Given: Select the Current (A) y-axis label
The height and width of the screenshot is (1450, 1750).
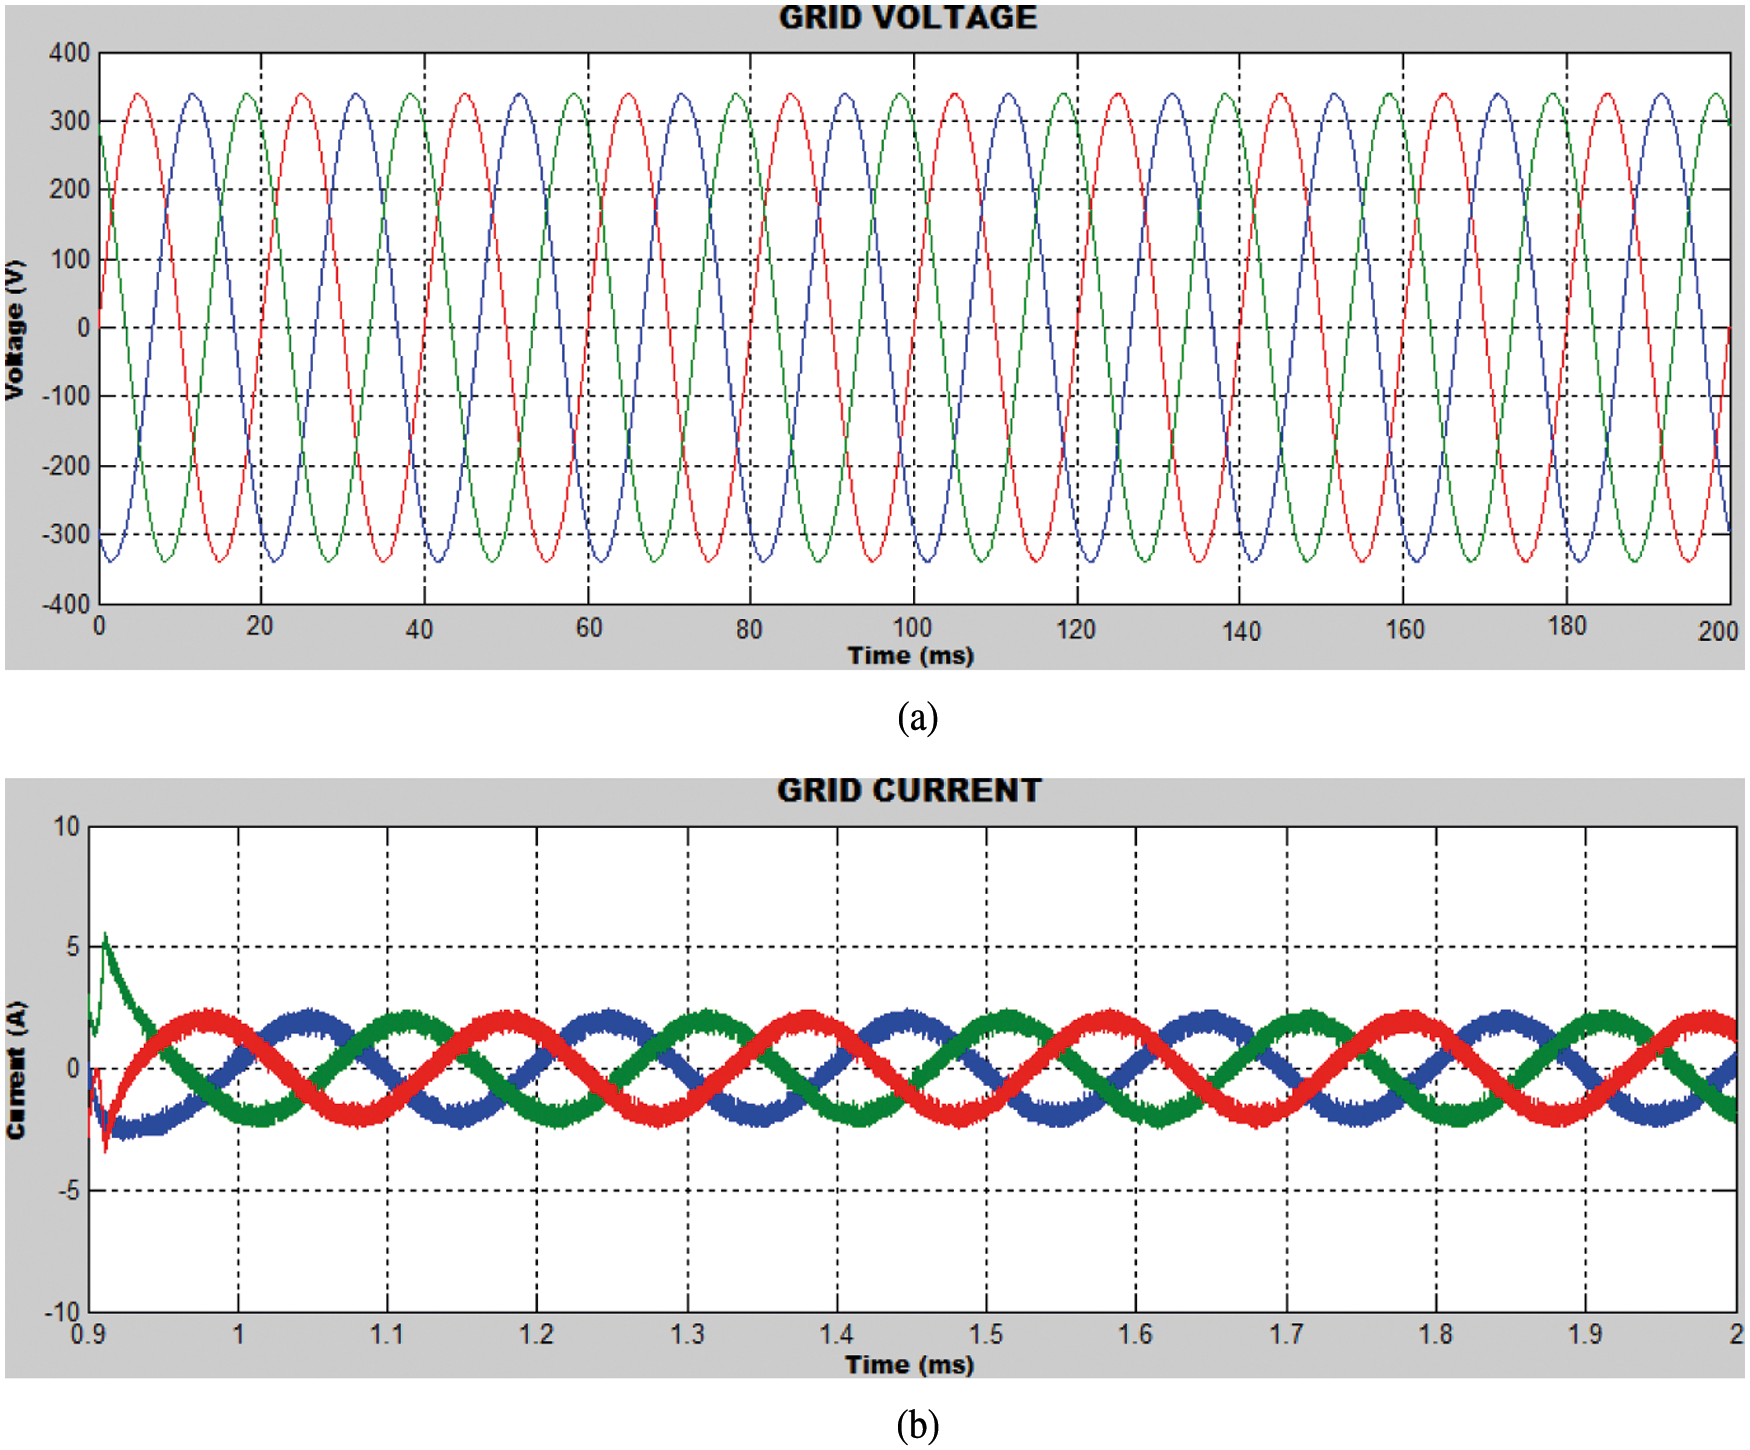Looking at the screenshot, I should [x=15, y=1070].
